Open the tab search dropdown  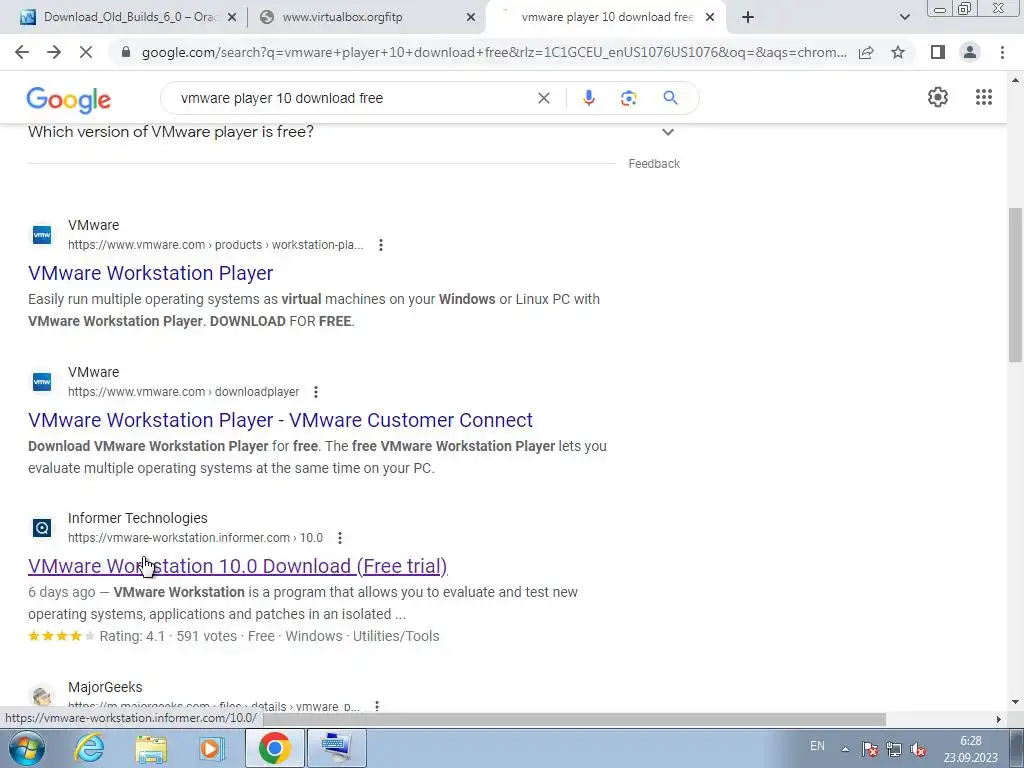coord(904,18)
